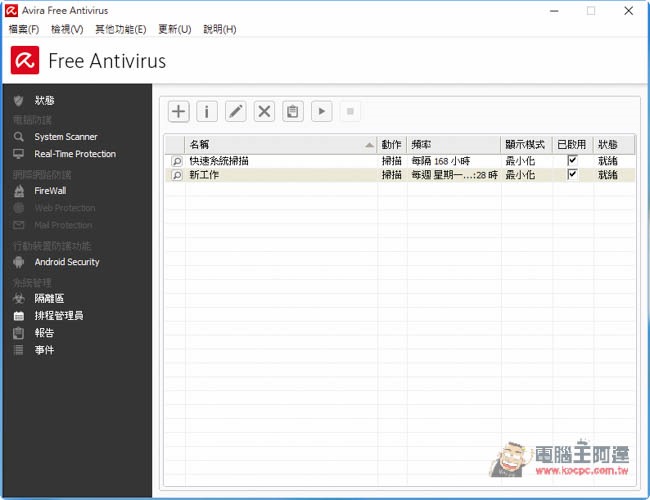
Task: Click the 顯示模式 column header
Action: coord(526,144)
